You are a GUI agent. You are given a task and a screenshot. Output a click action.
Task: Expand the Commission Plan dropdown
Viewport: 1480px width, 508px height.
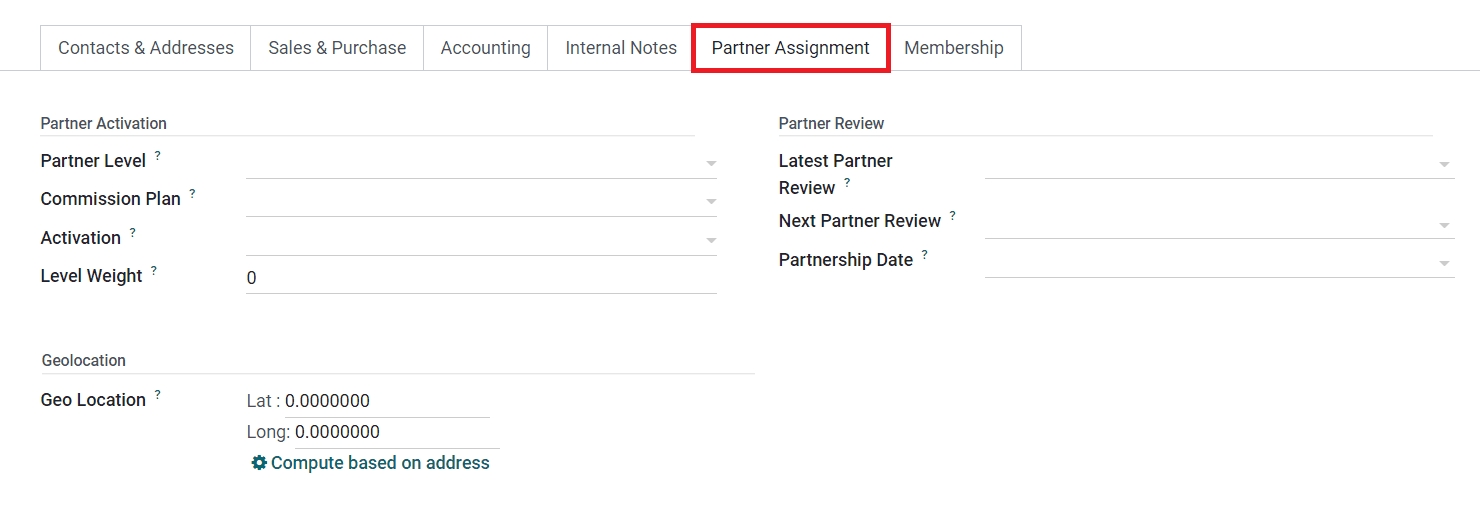point(710,201)
